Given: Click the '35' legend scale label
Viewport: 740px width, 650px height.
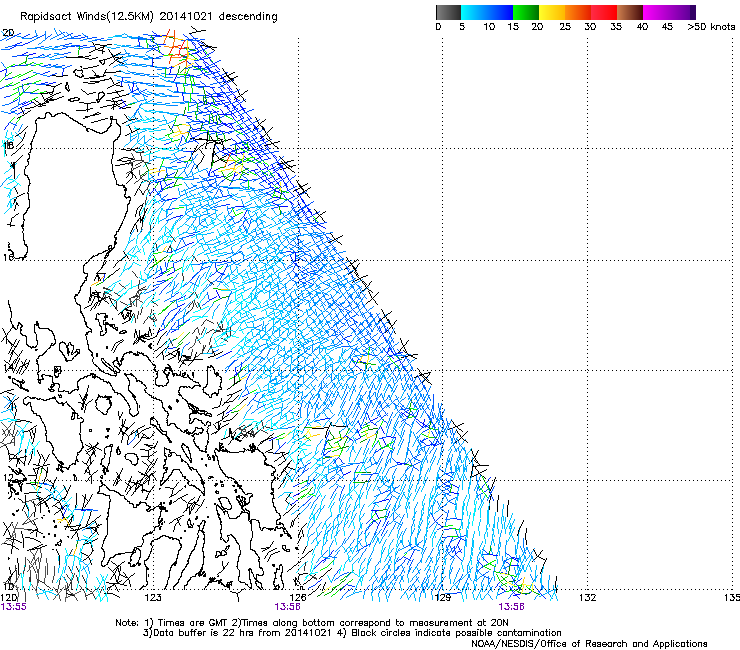Looking at the screenshot, I should (616, 27).
